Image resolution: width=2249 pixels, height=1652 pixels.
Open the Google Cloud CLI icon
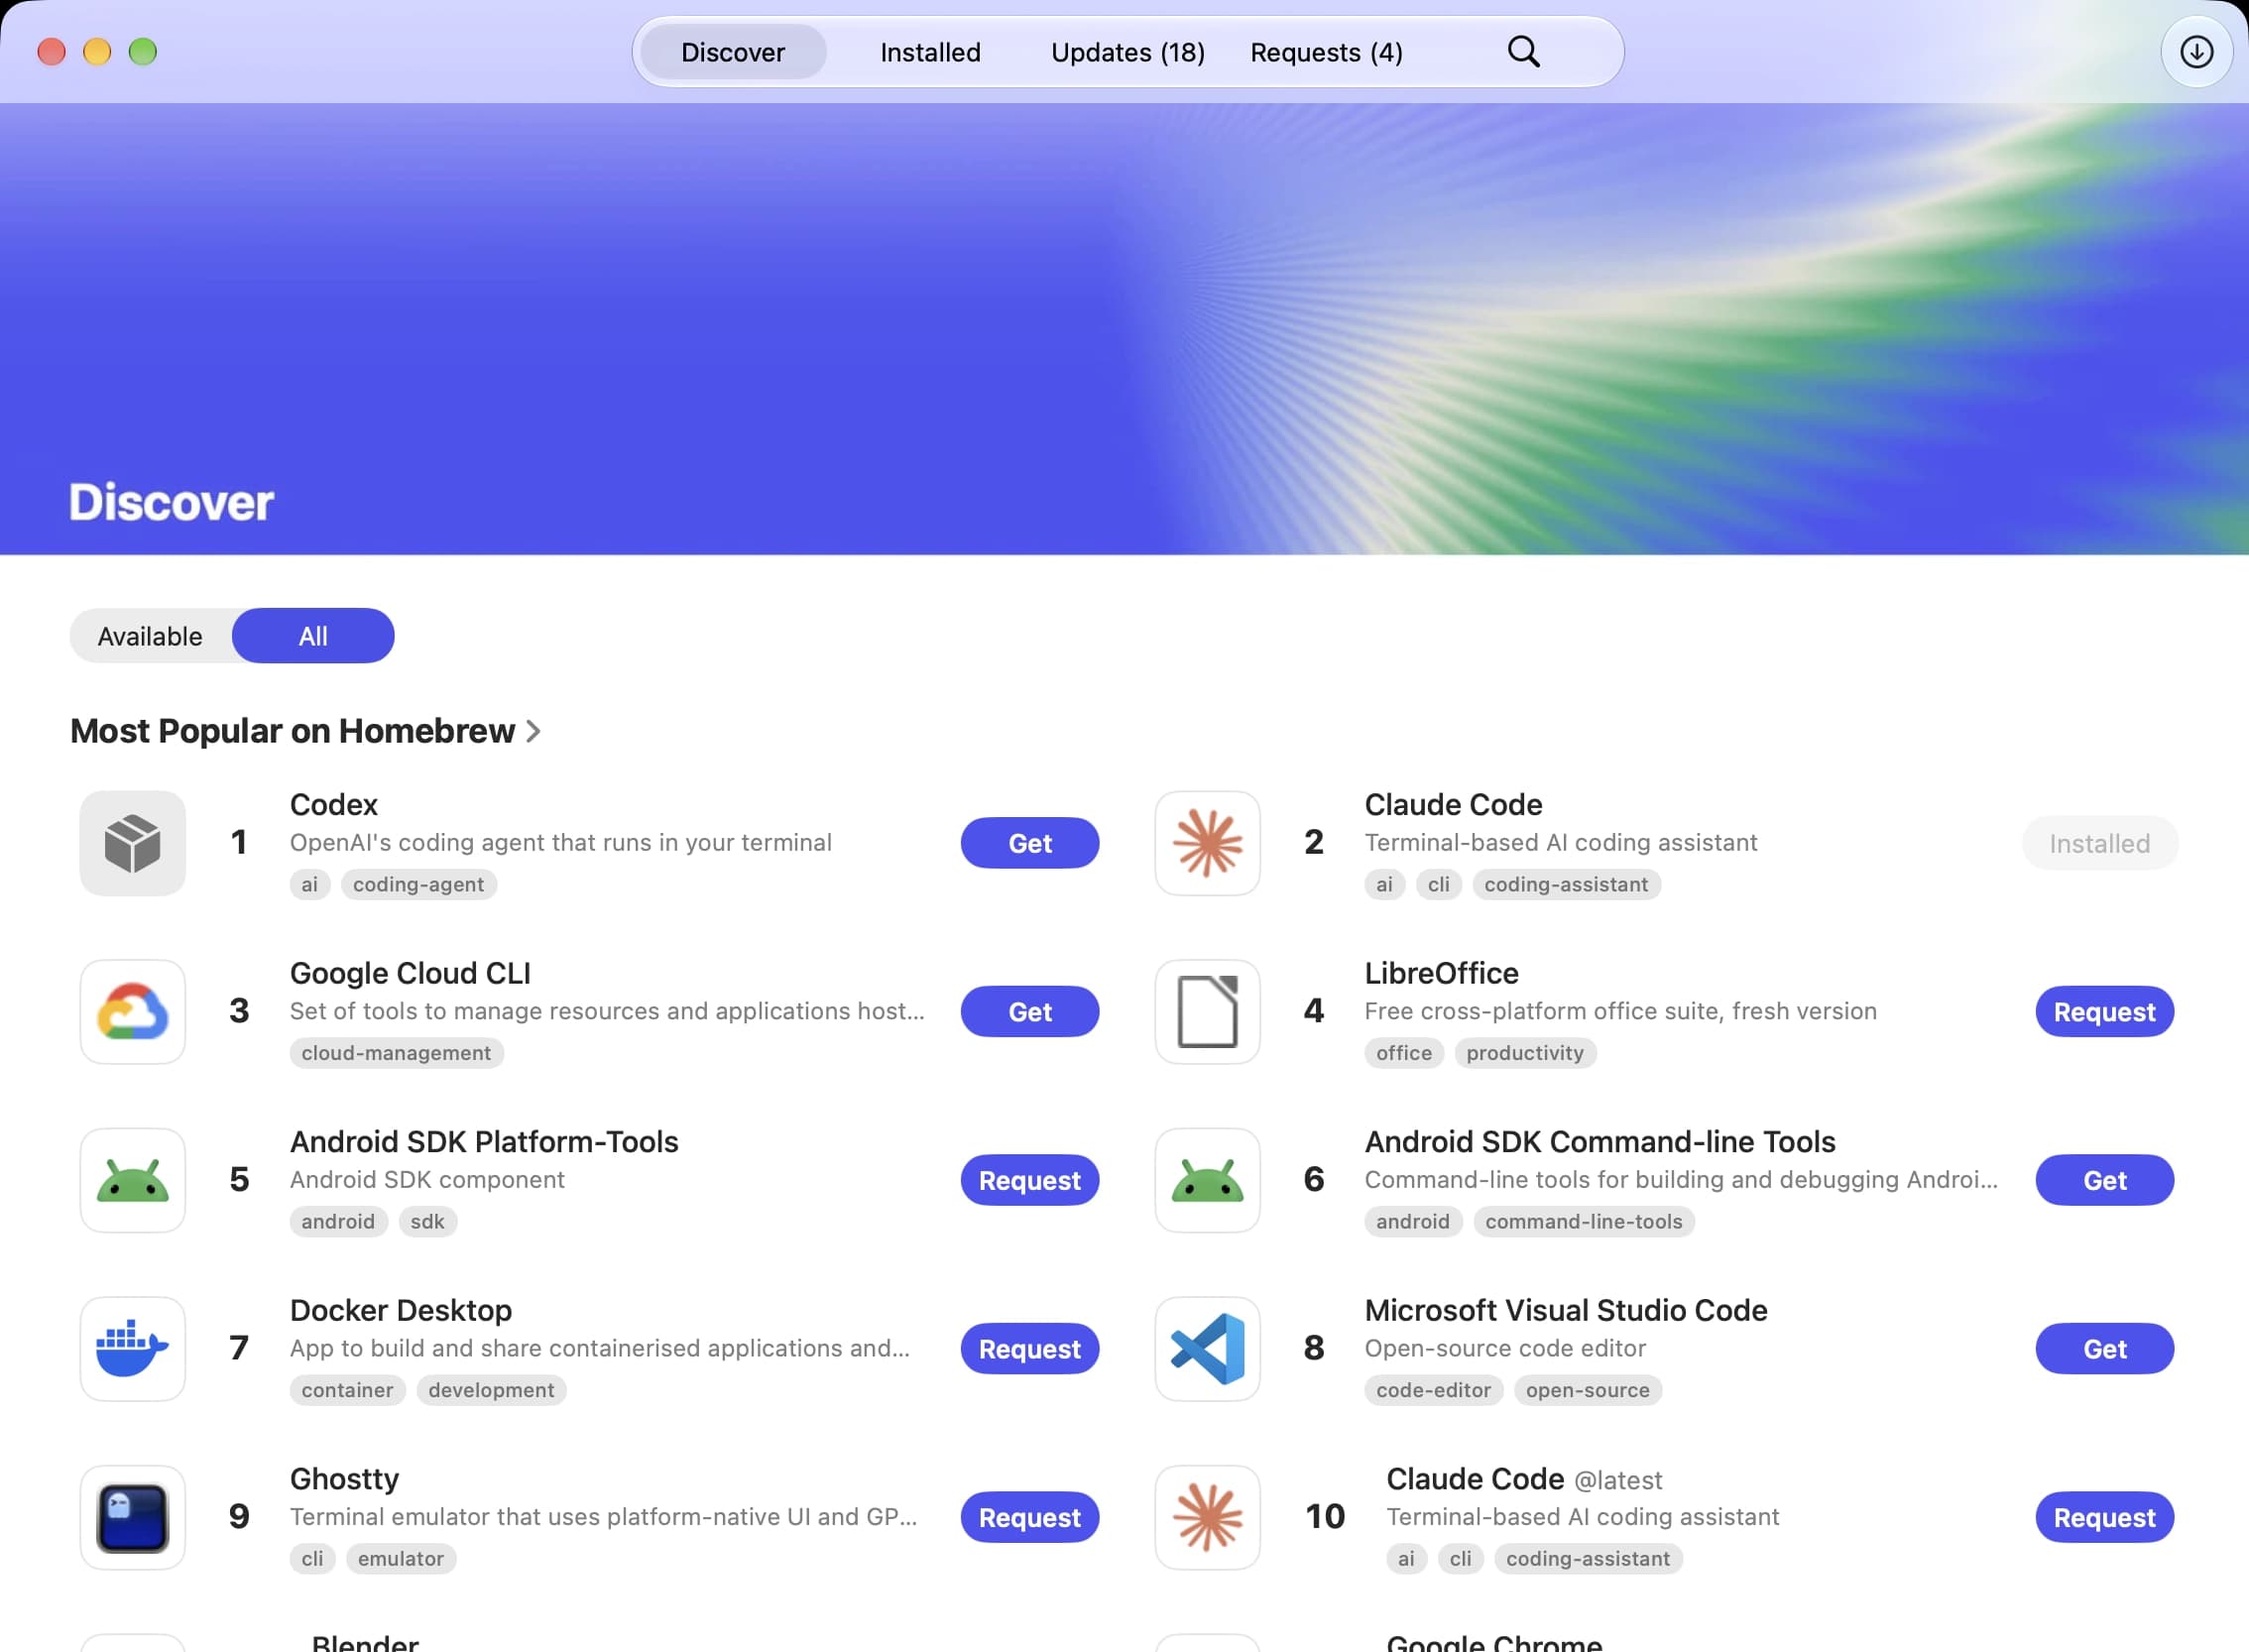tap(133, 1012)
